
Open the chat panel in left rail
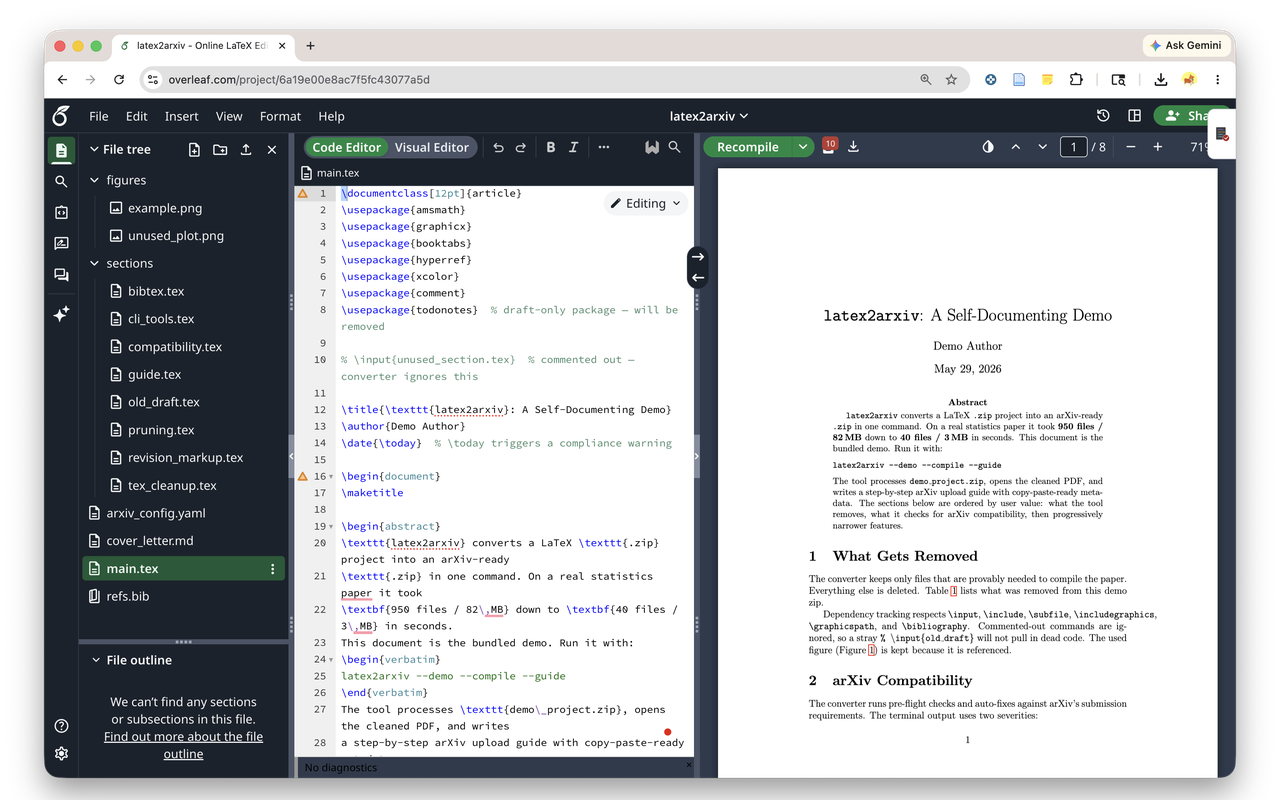tap(61, 275)
